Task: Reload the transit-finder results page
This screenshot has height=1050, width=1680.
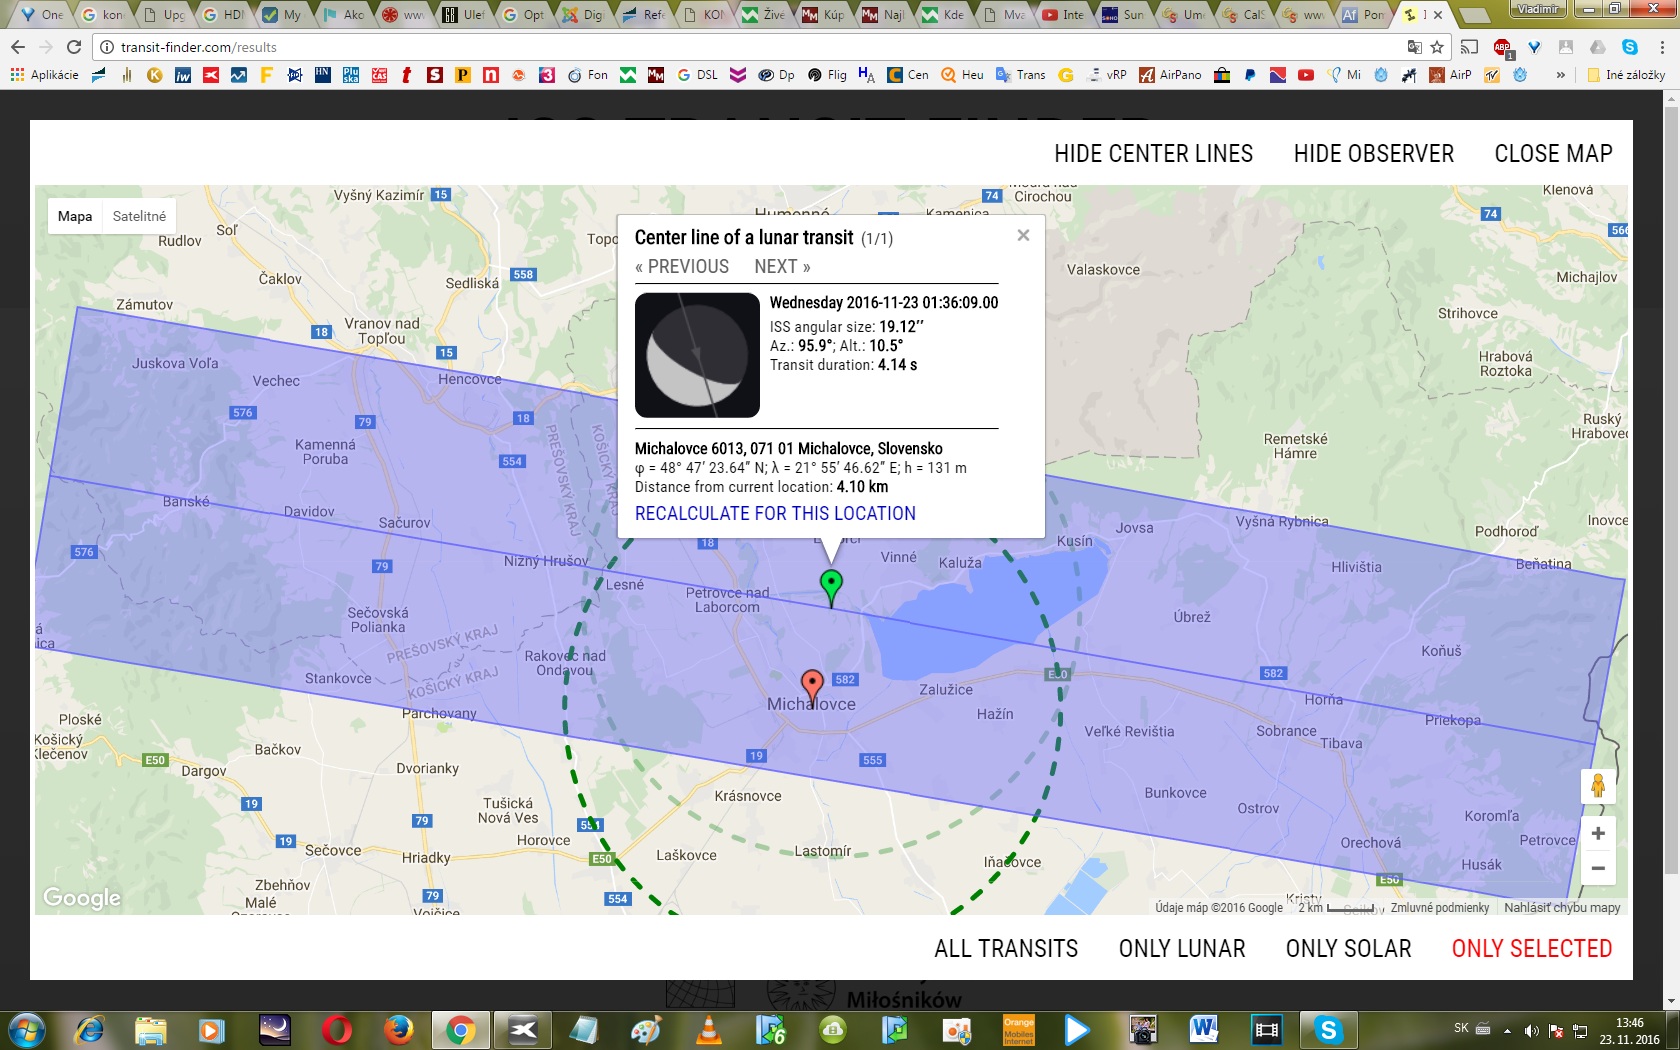Action: click(74, 47)
